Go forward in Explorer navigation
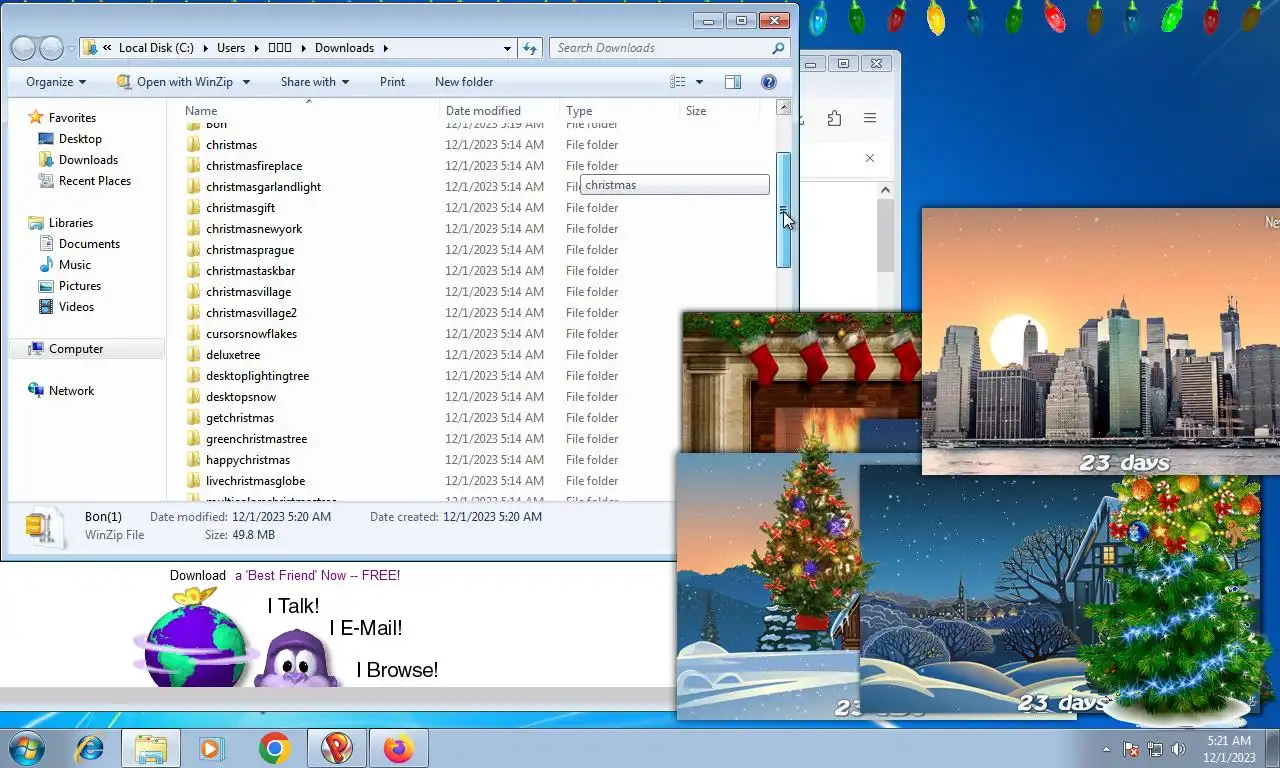1280x768 pixels. pyautogui.click(x=51, y=48)
